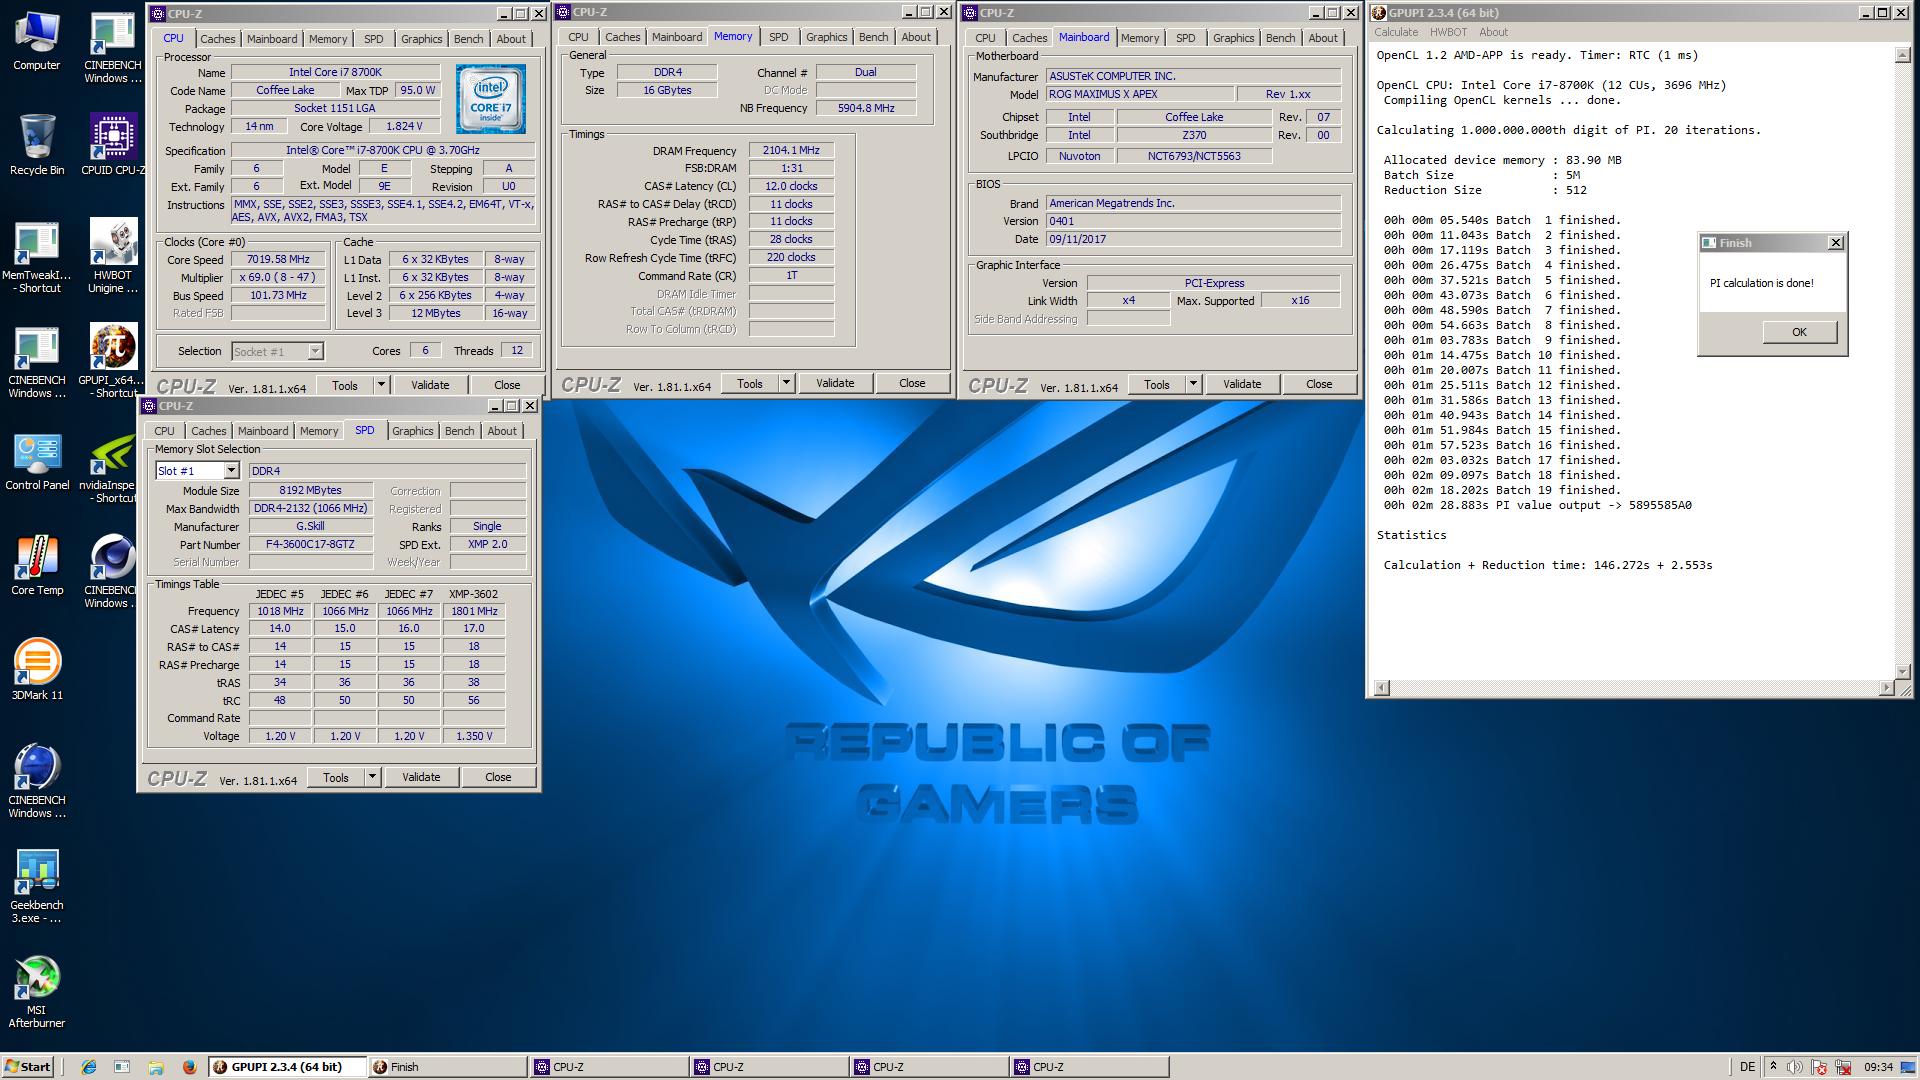This screenshot has width=1920, height=1080.
Task: Click GPUPI horizontal scrollbar left arrow
Action: 1382,687
